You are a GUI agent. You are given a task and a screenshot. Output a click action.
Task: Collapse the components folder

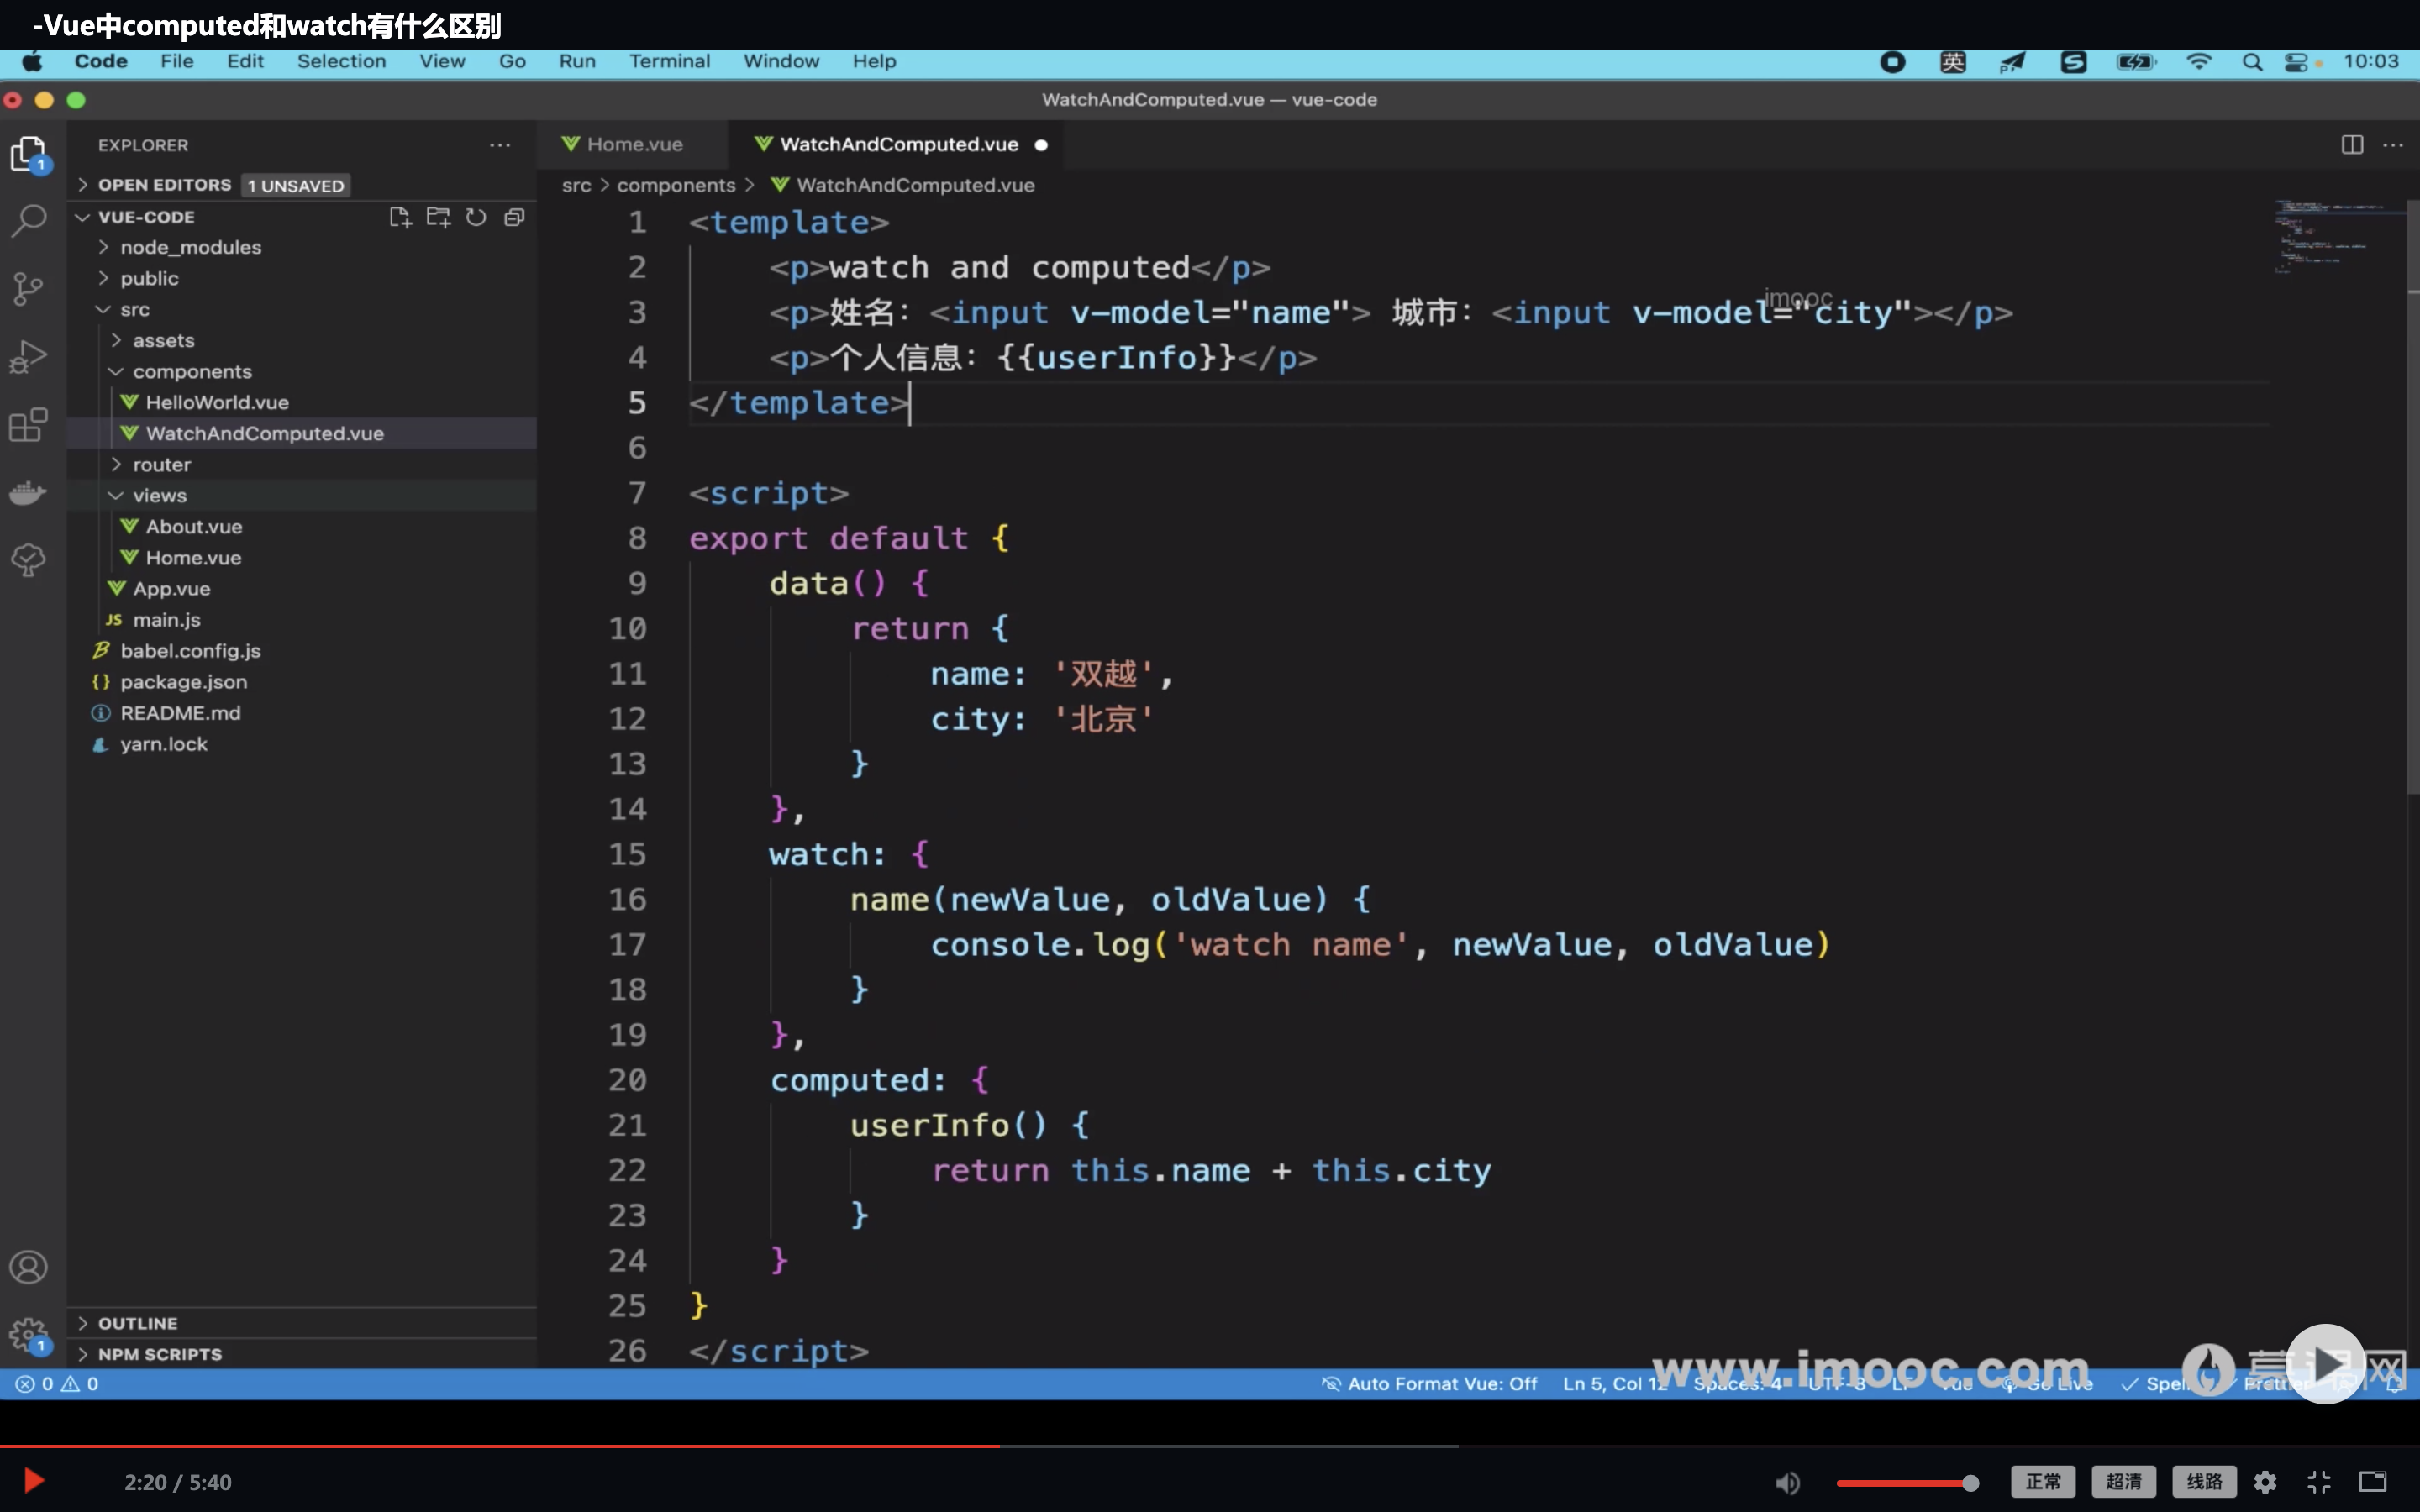[x=191, y=371]
